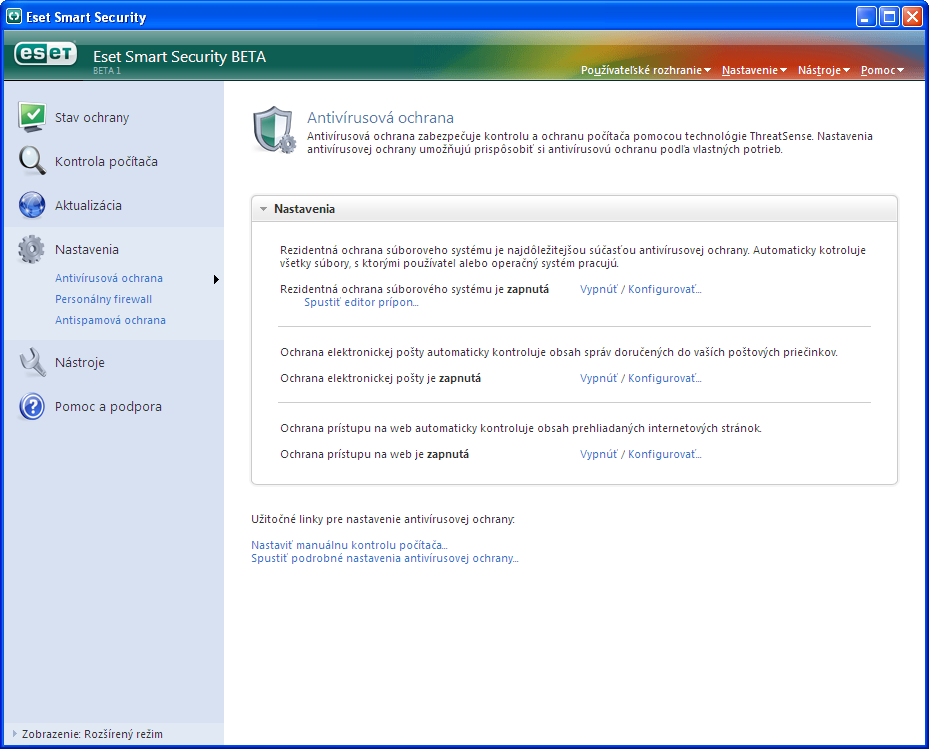The width and height of the screenshot is (929, 749).
Task: Open Antispamová ochrana settings
Action: click(110, 320)
